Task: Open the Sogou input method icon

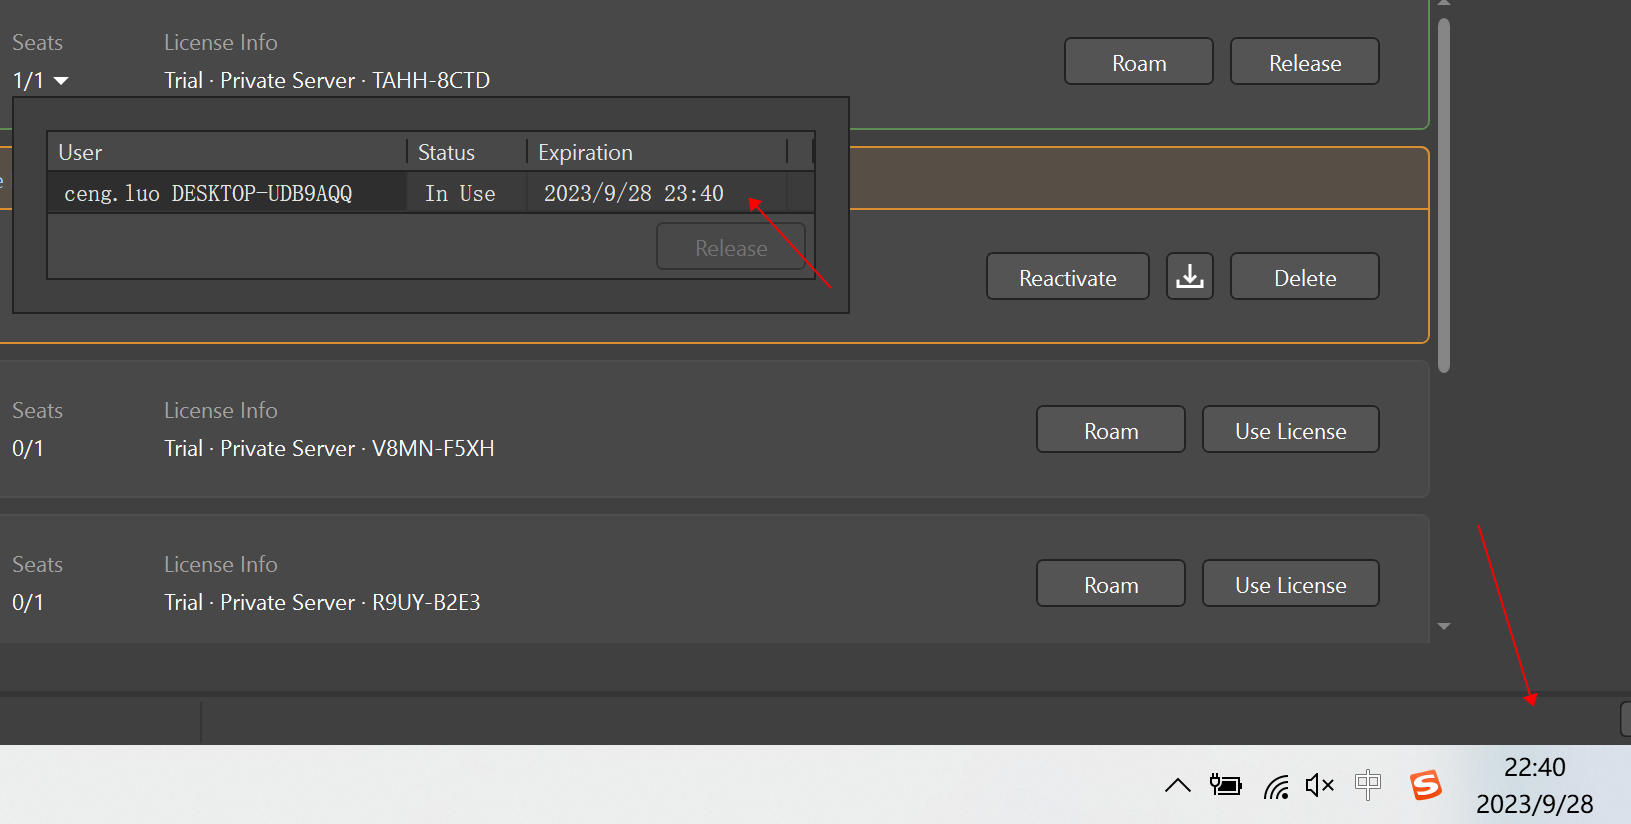Action: [x=1425, y=785]
